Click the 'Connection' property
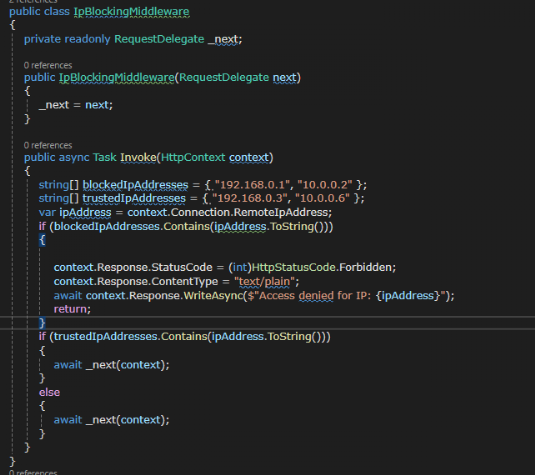This screenshot has height=475, width=535. tap(201, 213)
